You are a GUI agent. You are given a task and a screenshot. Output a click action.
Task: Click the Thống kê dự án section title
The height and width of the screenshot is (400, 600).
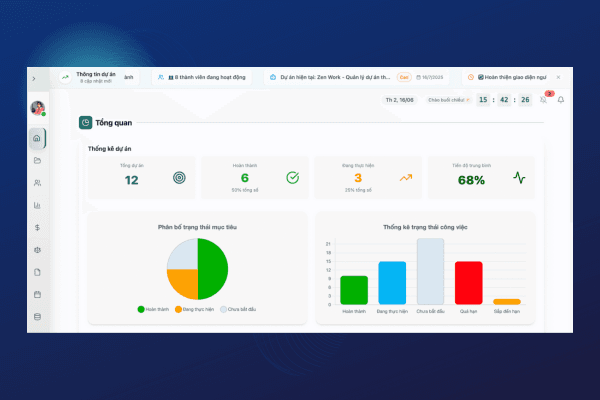pos(109,149)
